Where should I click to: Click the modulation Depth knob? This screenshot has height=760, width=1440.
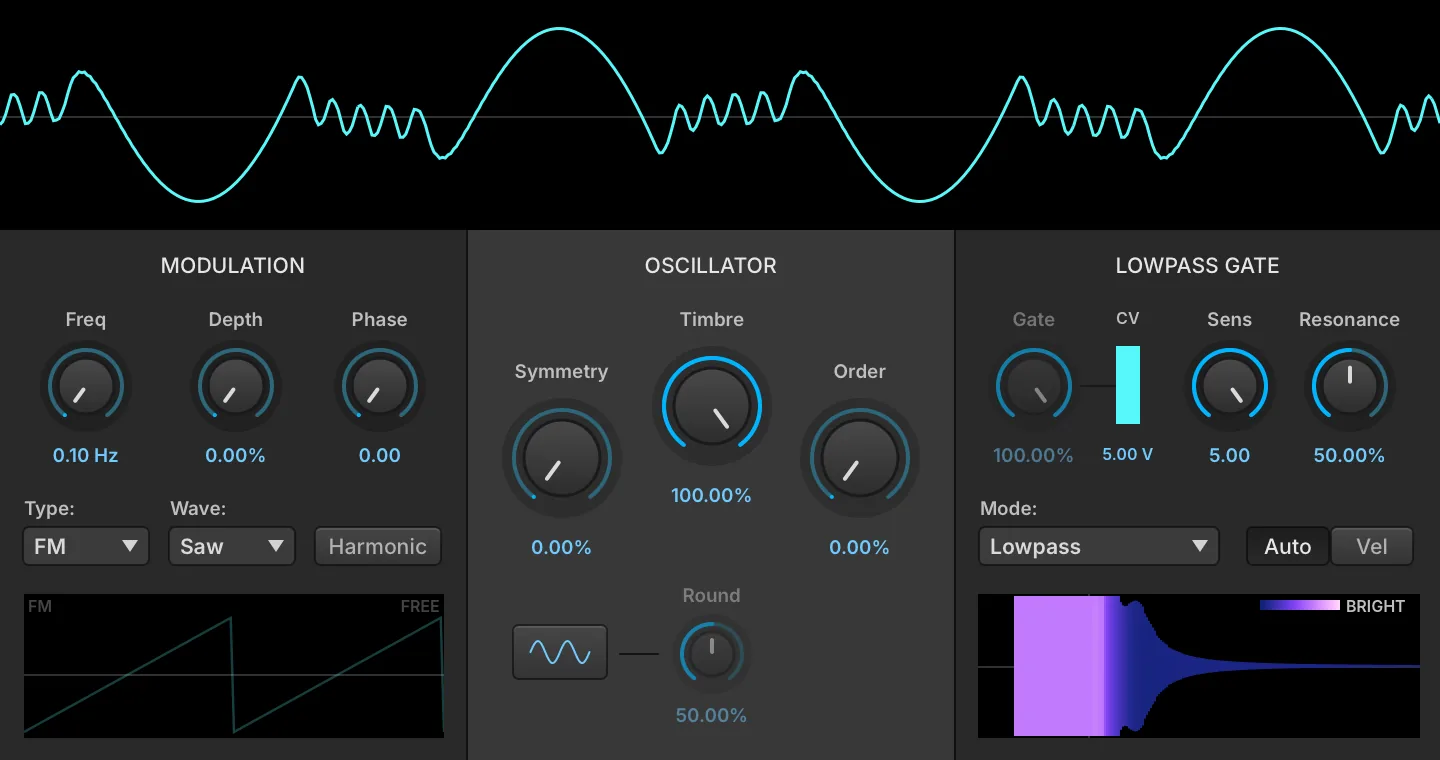click(x=235, y=386)
